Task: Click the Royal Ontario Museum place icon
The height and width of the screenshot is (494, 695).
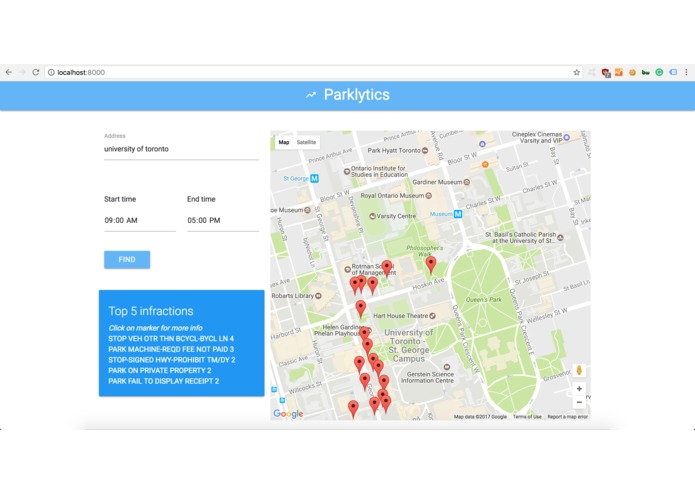Action: pos(429,195)
